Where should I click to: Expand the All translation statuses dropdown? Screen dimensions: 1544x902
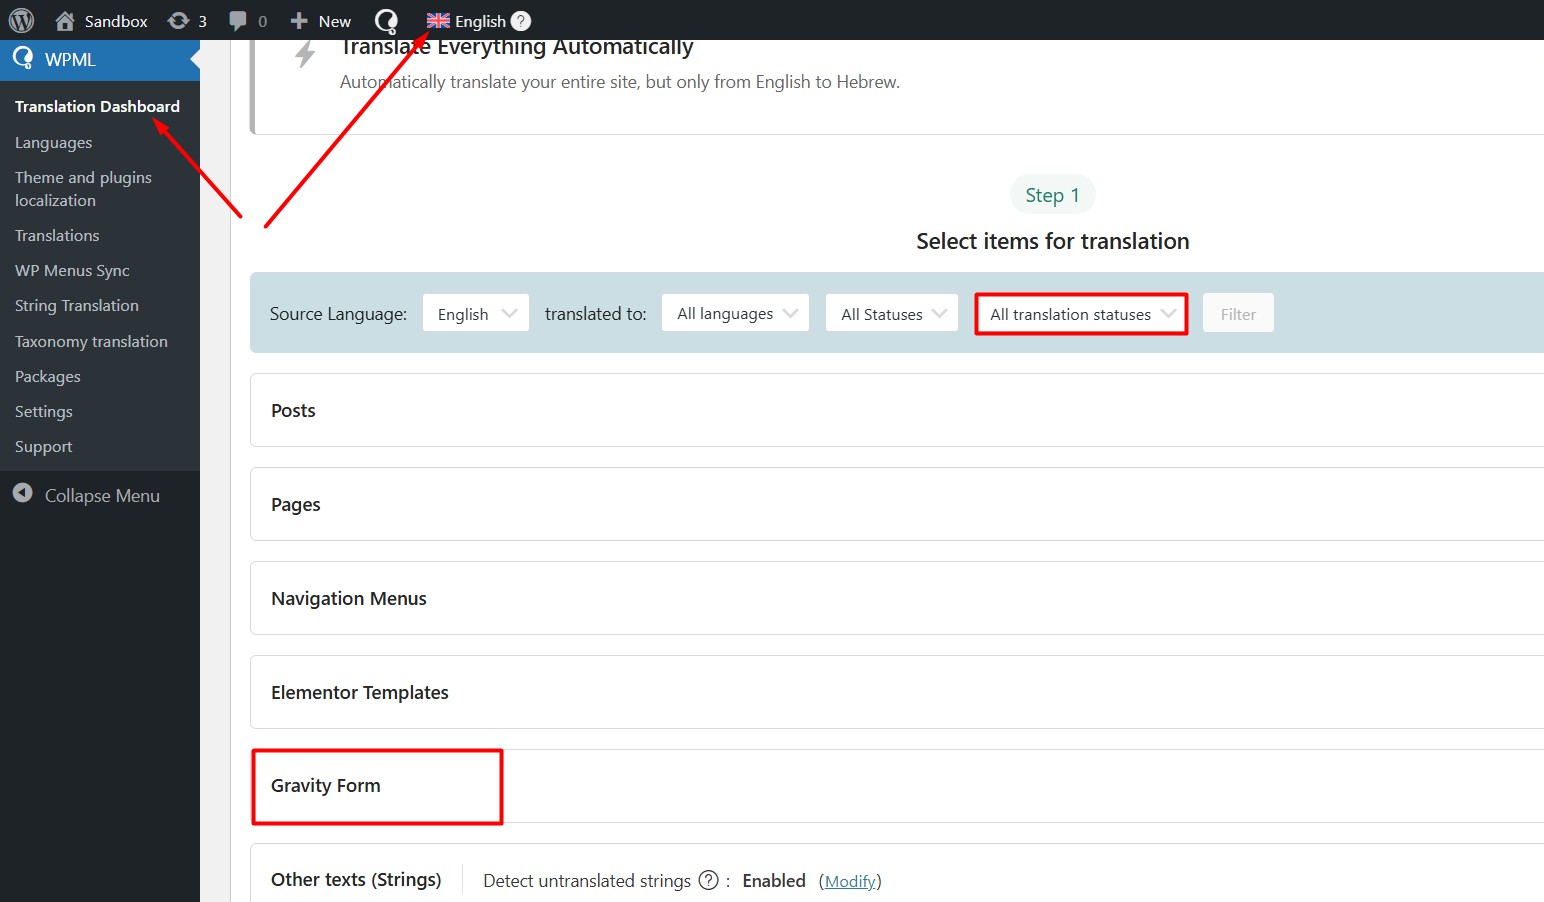point(1081,314)
